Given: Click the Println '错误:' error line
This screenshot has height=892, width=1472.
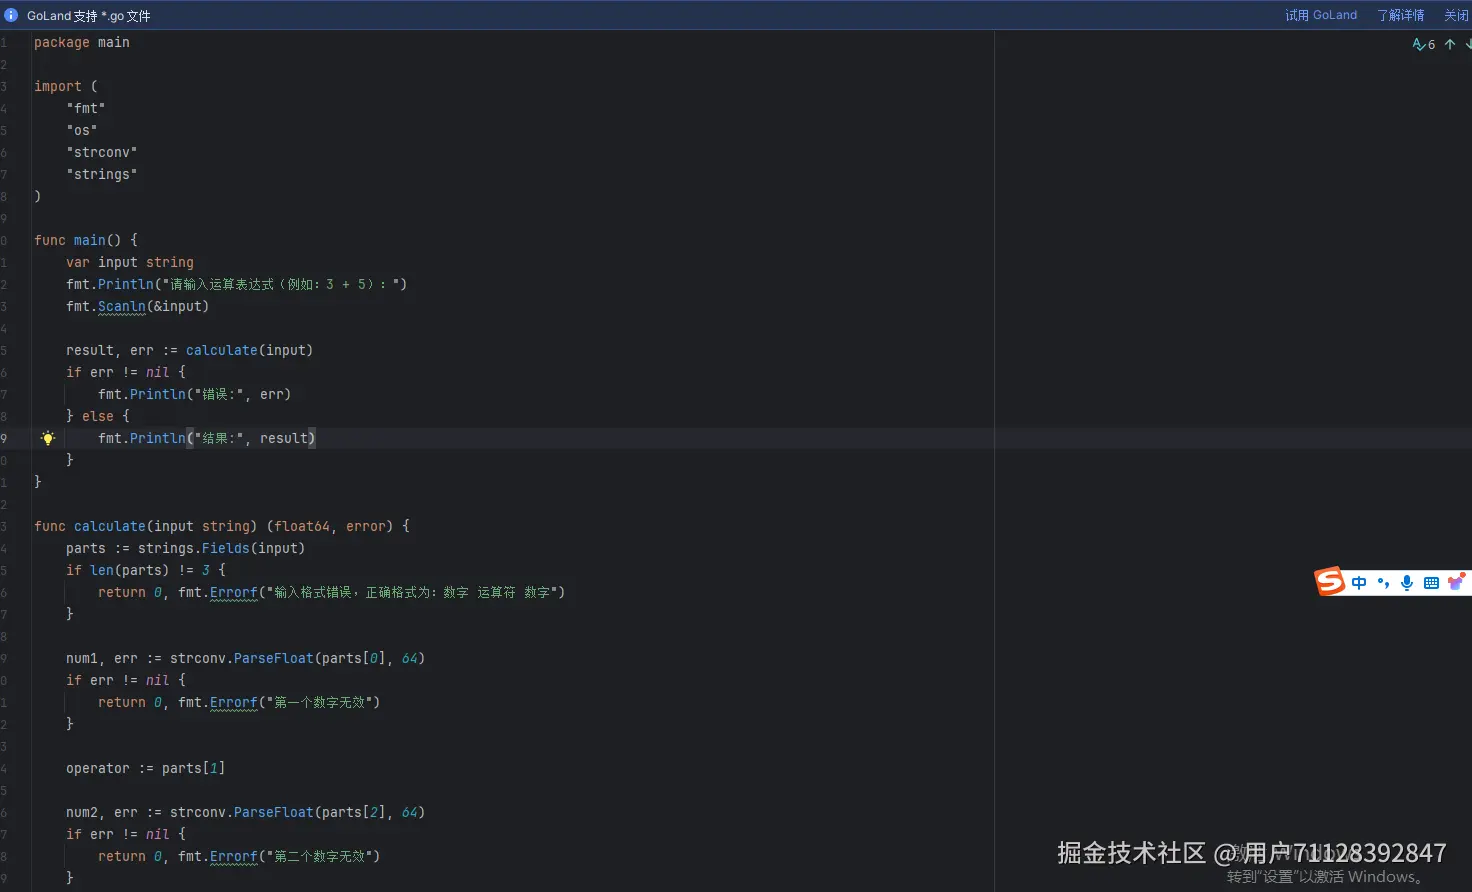Looking at the screenshot, I should pyautogui.click(x=195, y=394).
